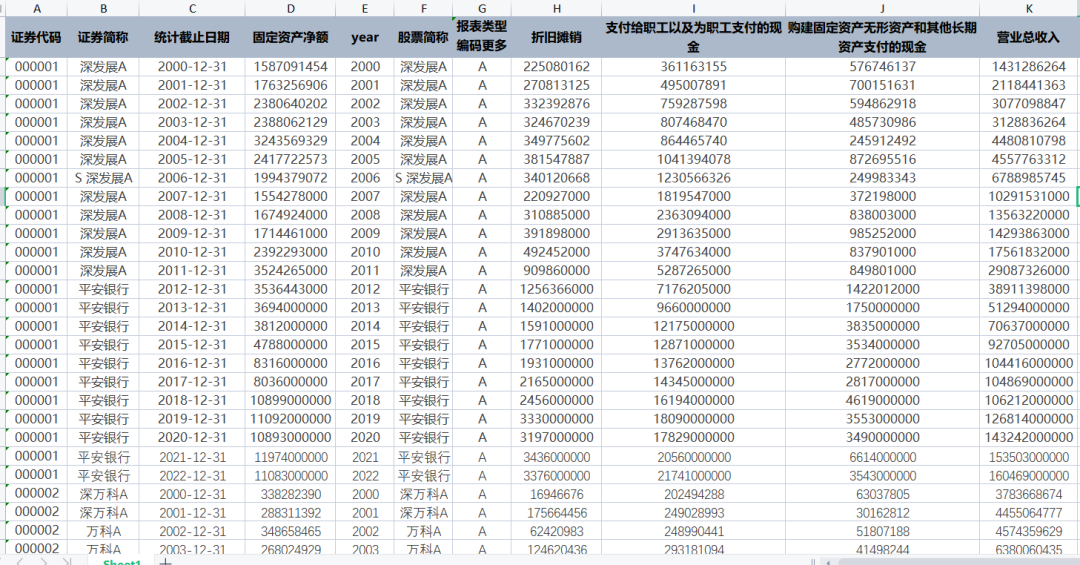This screenshot has height=565, width=1080.
Task: Select revenue cell 10291531000
Action: tap(1029, 197)
